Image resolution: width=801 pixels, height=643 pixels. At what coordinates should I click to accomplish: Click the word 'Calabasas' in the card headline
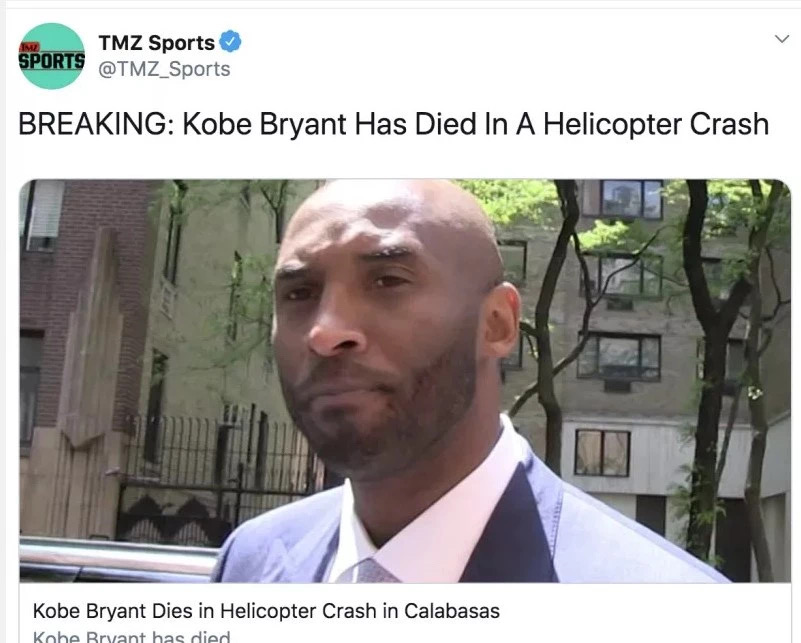coord(452,611)
